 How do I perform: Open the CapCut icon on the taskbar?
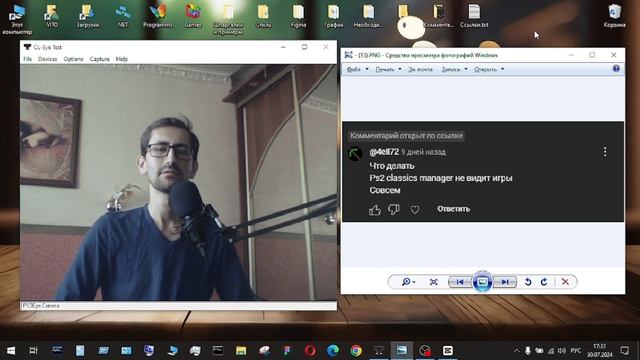pyautogui.click(x=448, y=351)
